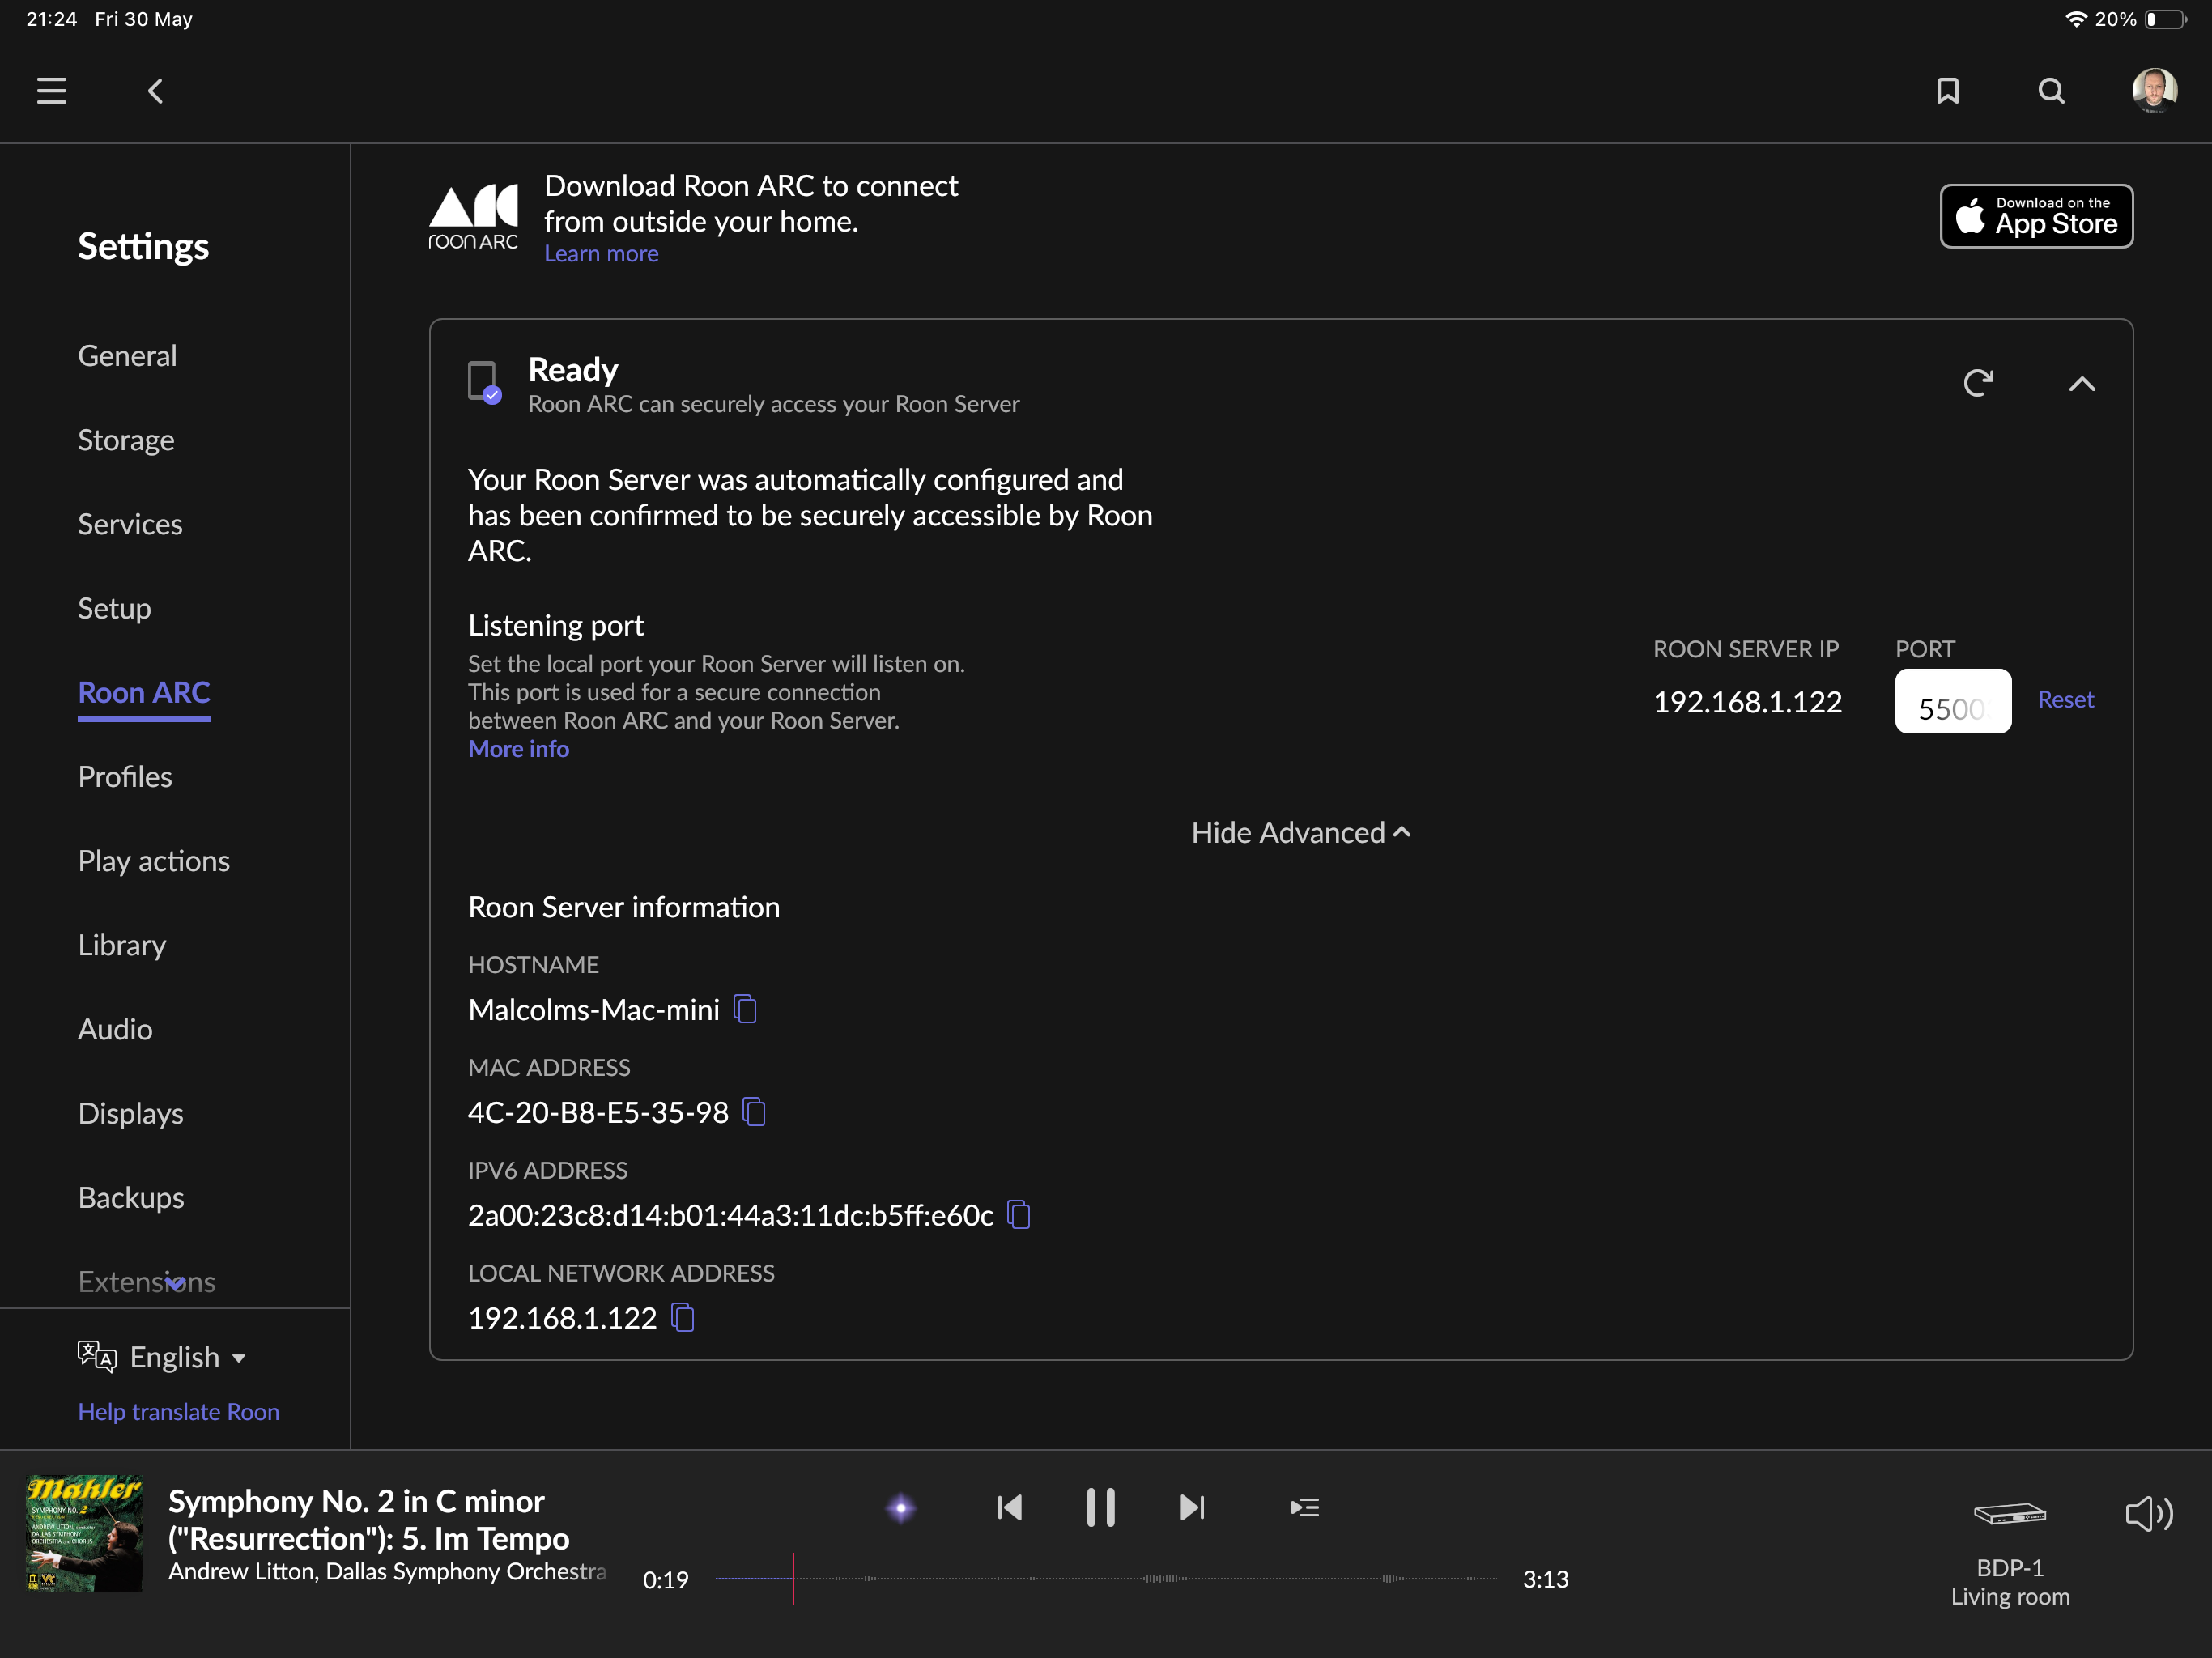Screen dimensions: 2212x1658
Task: Copy the hostname Malcolms-Mac-mini
Action: point(745,1009)
